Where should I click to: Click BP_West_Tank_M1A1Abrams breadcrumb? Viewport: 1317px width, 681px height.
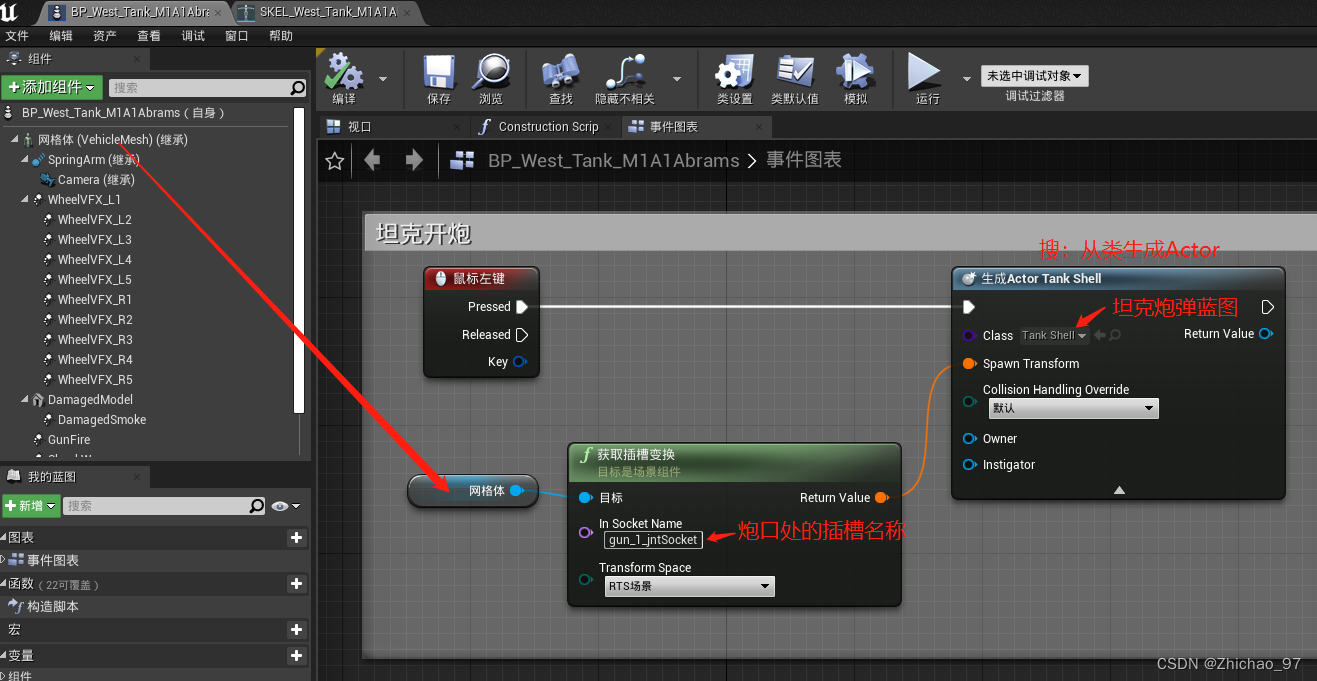[613, 160]
